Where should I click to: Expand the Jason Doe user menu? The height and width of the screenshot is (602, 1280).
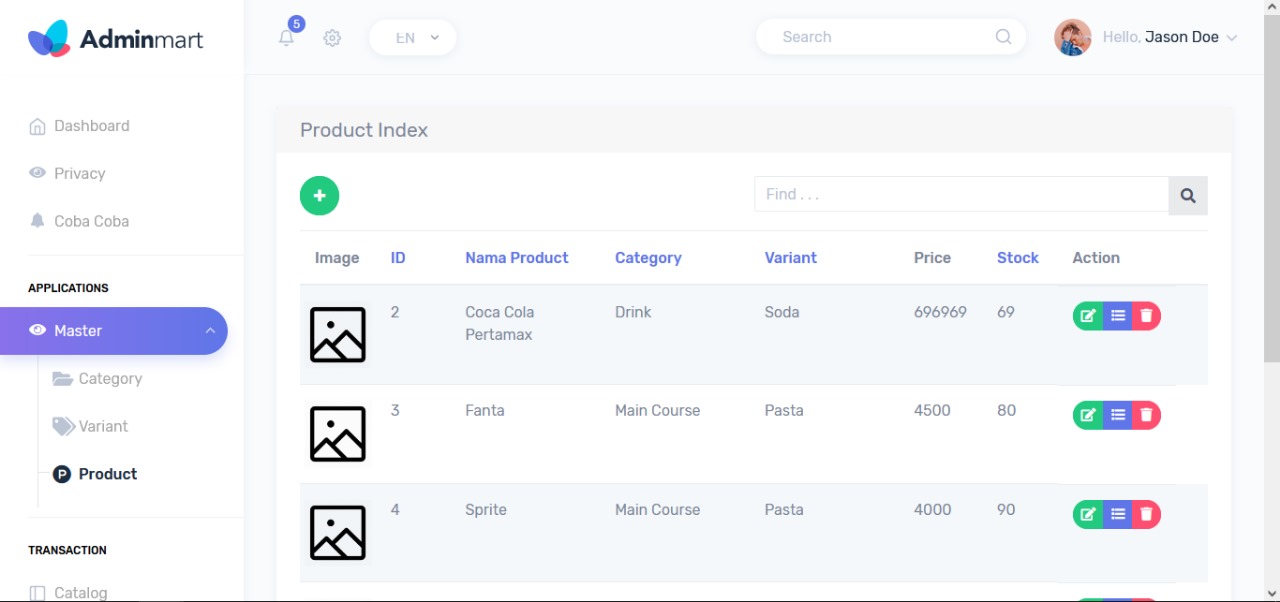pyautogui.click(x=1146, y=37)
